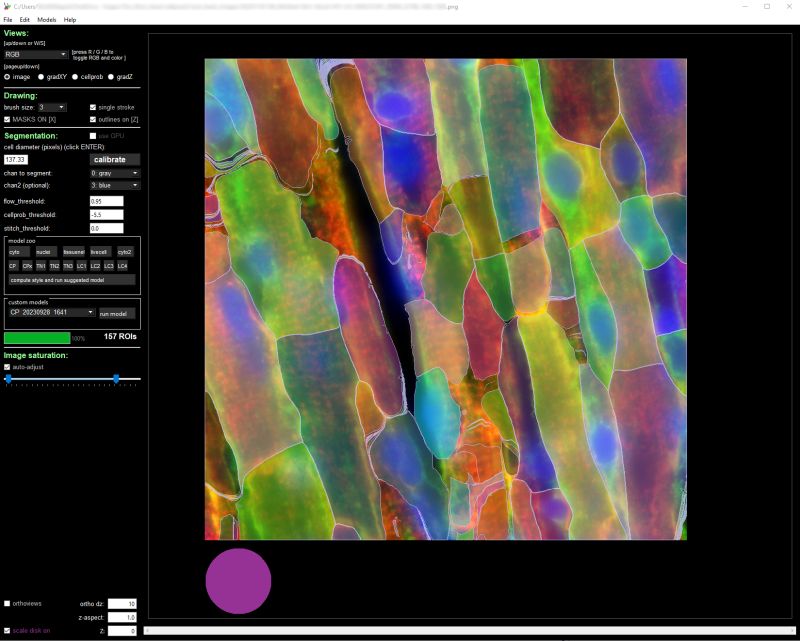
Task: Select the cyto model in model zoo
Action: pyautogui.click(x=20, y=252)
